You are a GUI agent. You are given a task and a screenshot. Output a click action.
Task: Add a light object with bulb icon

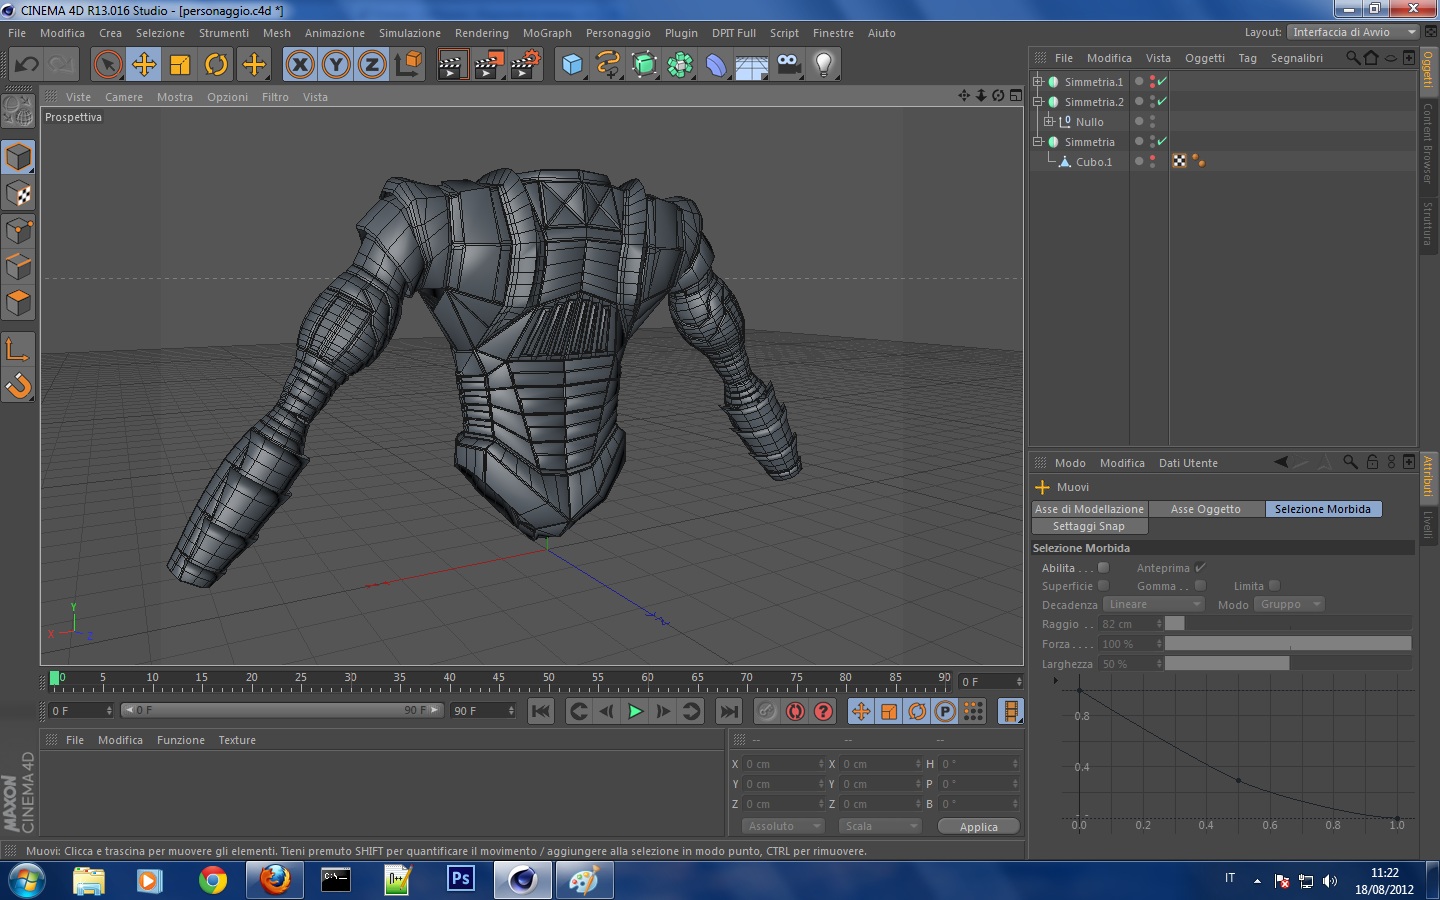(x=823, y=65)
